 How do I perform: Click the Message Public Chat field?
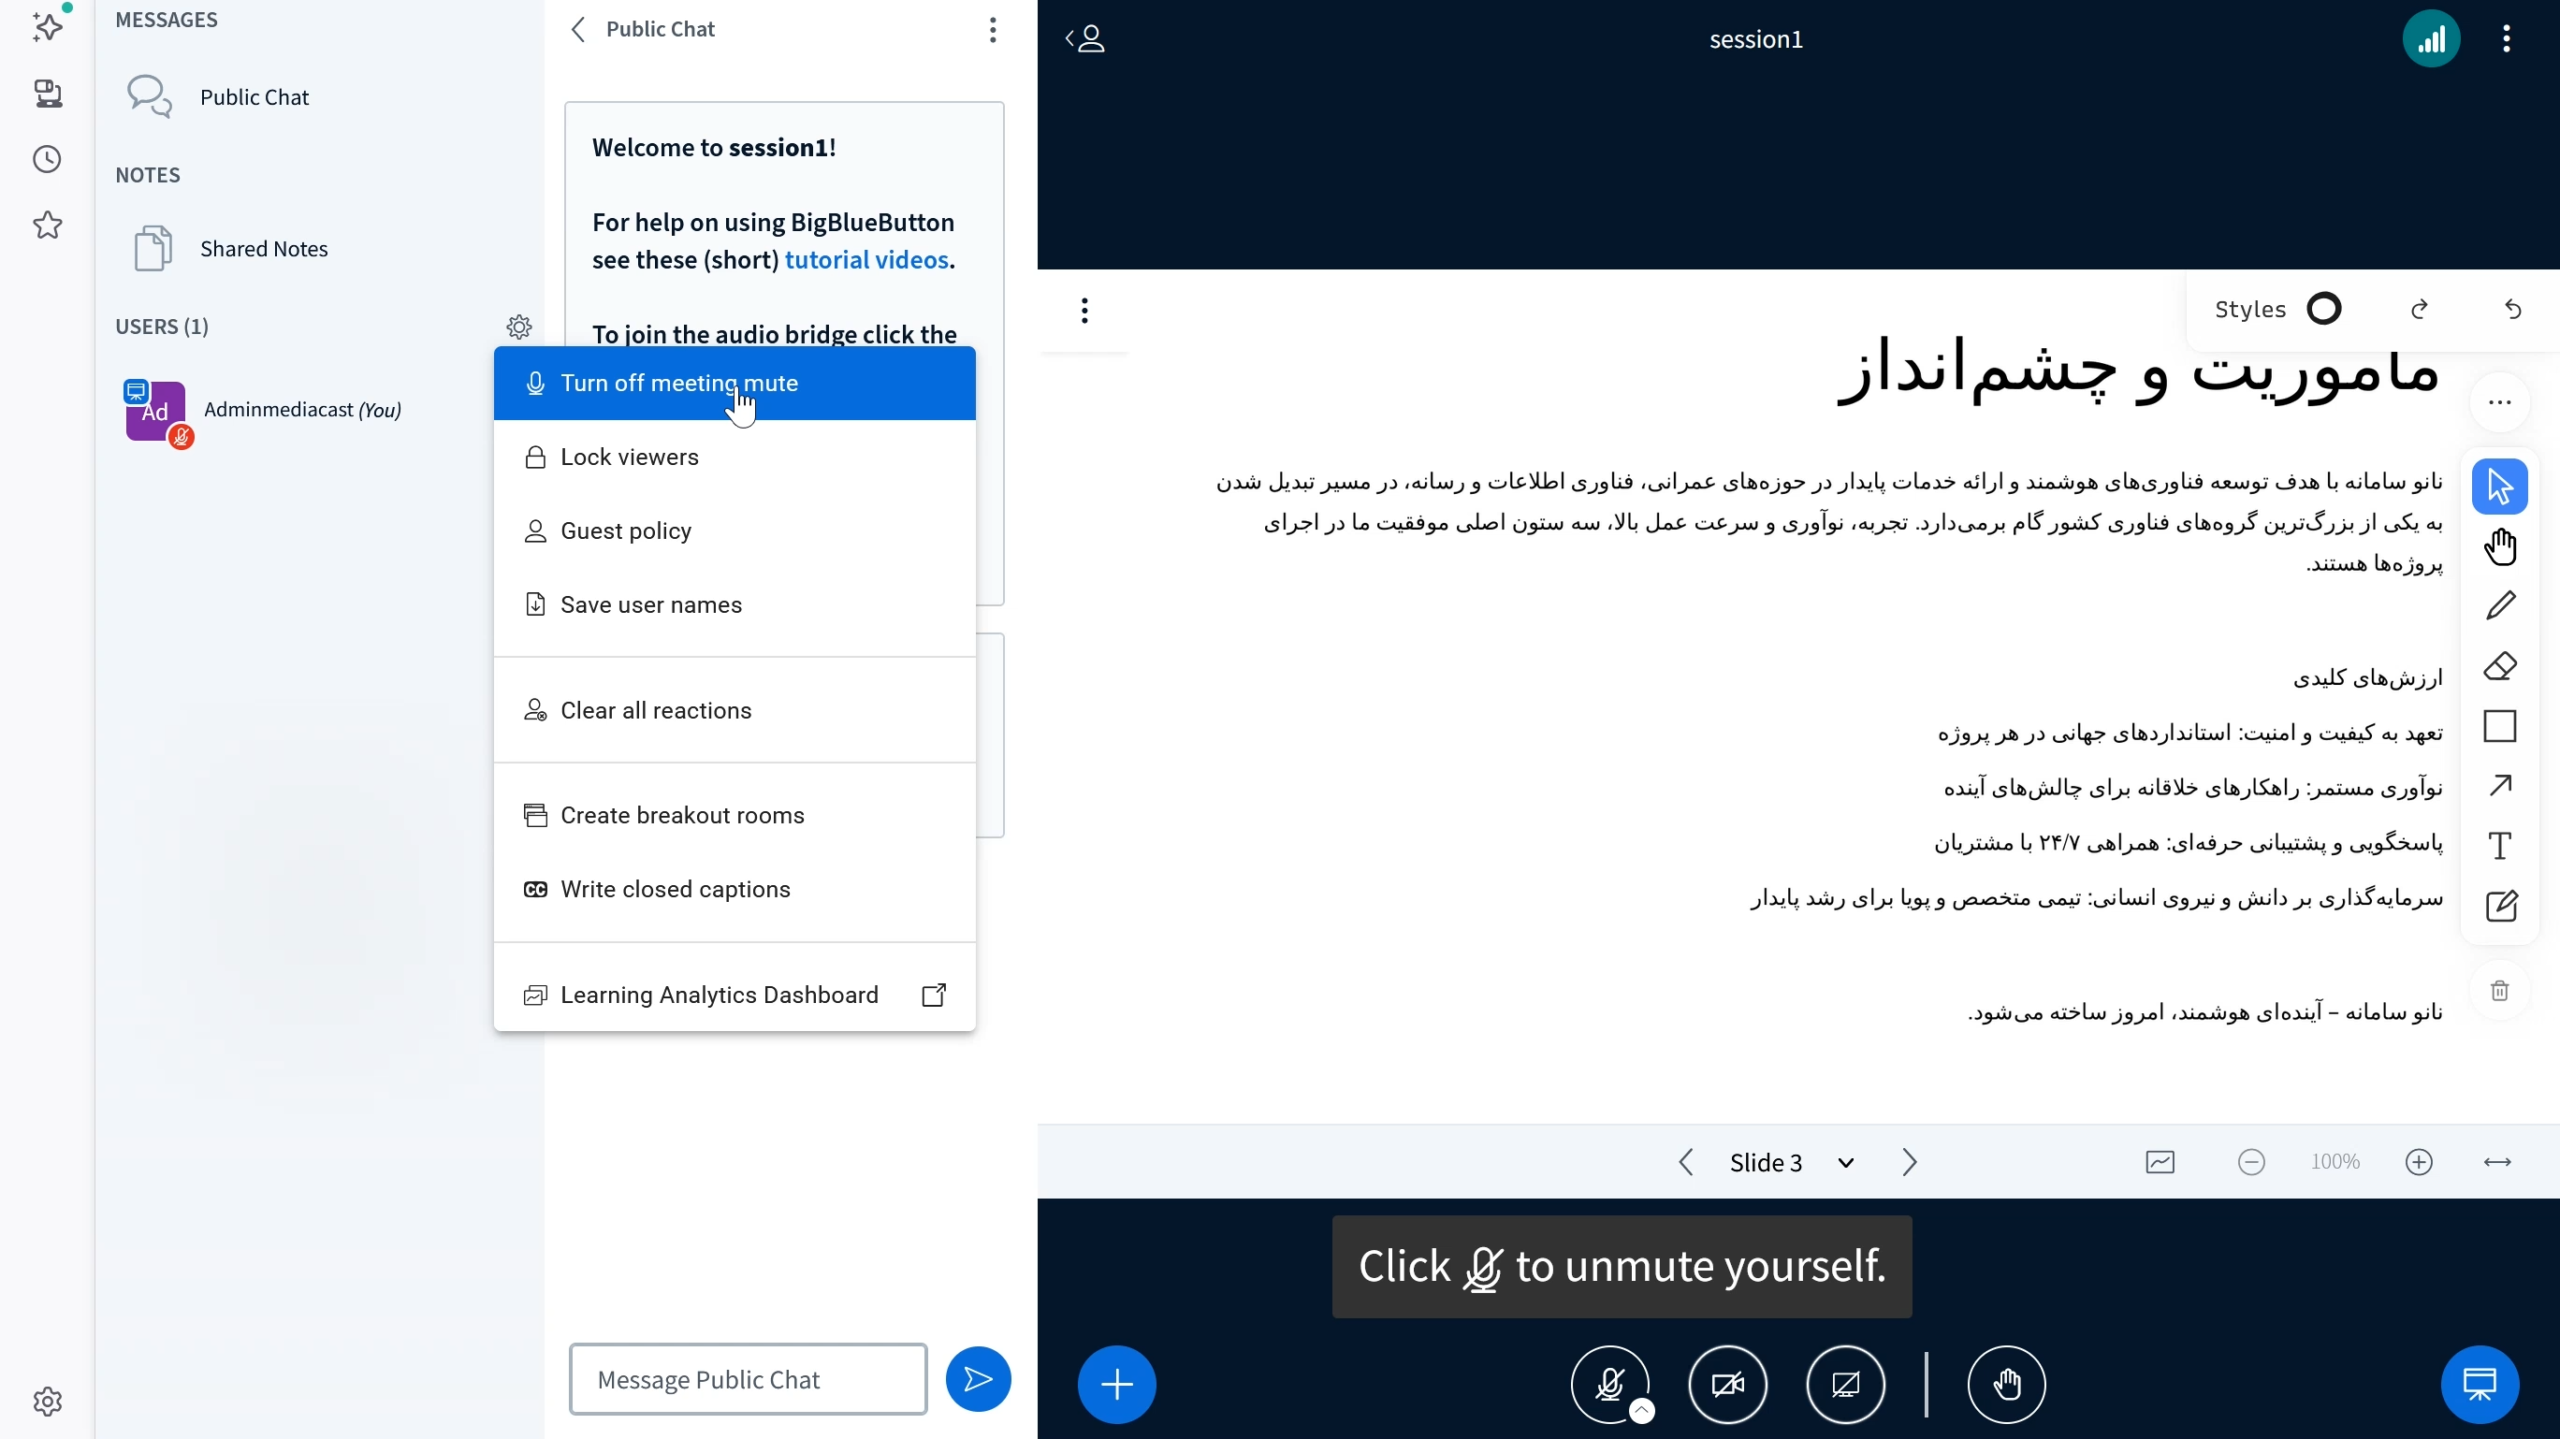tap(748, 1379)
